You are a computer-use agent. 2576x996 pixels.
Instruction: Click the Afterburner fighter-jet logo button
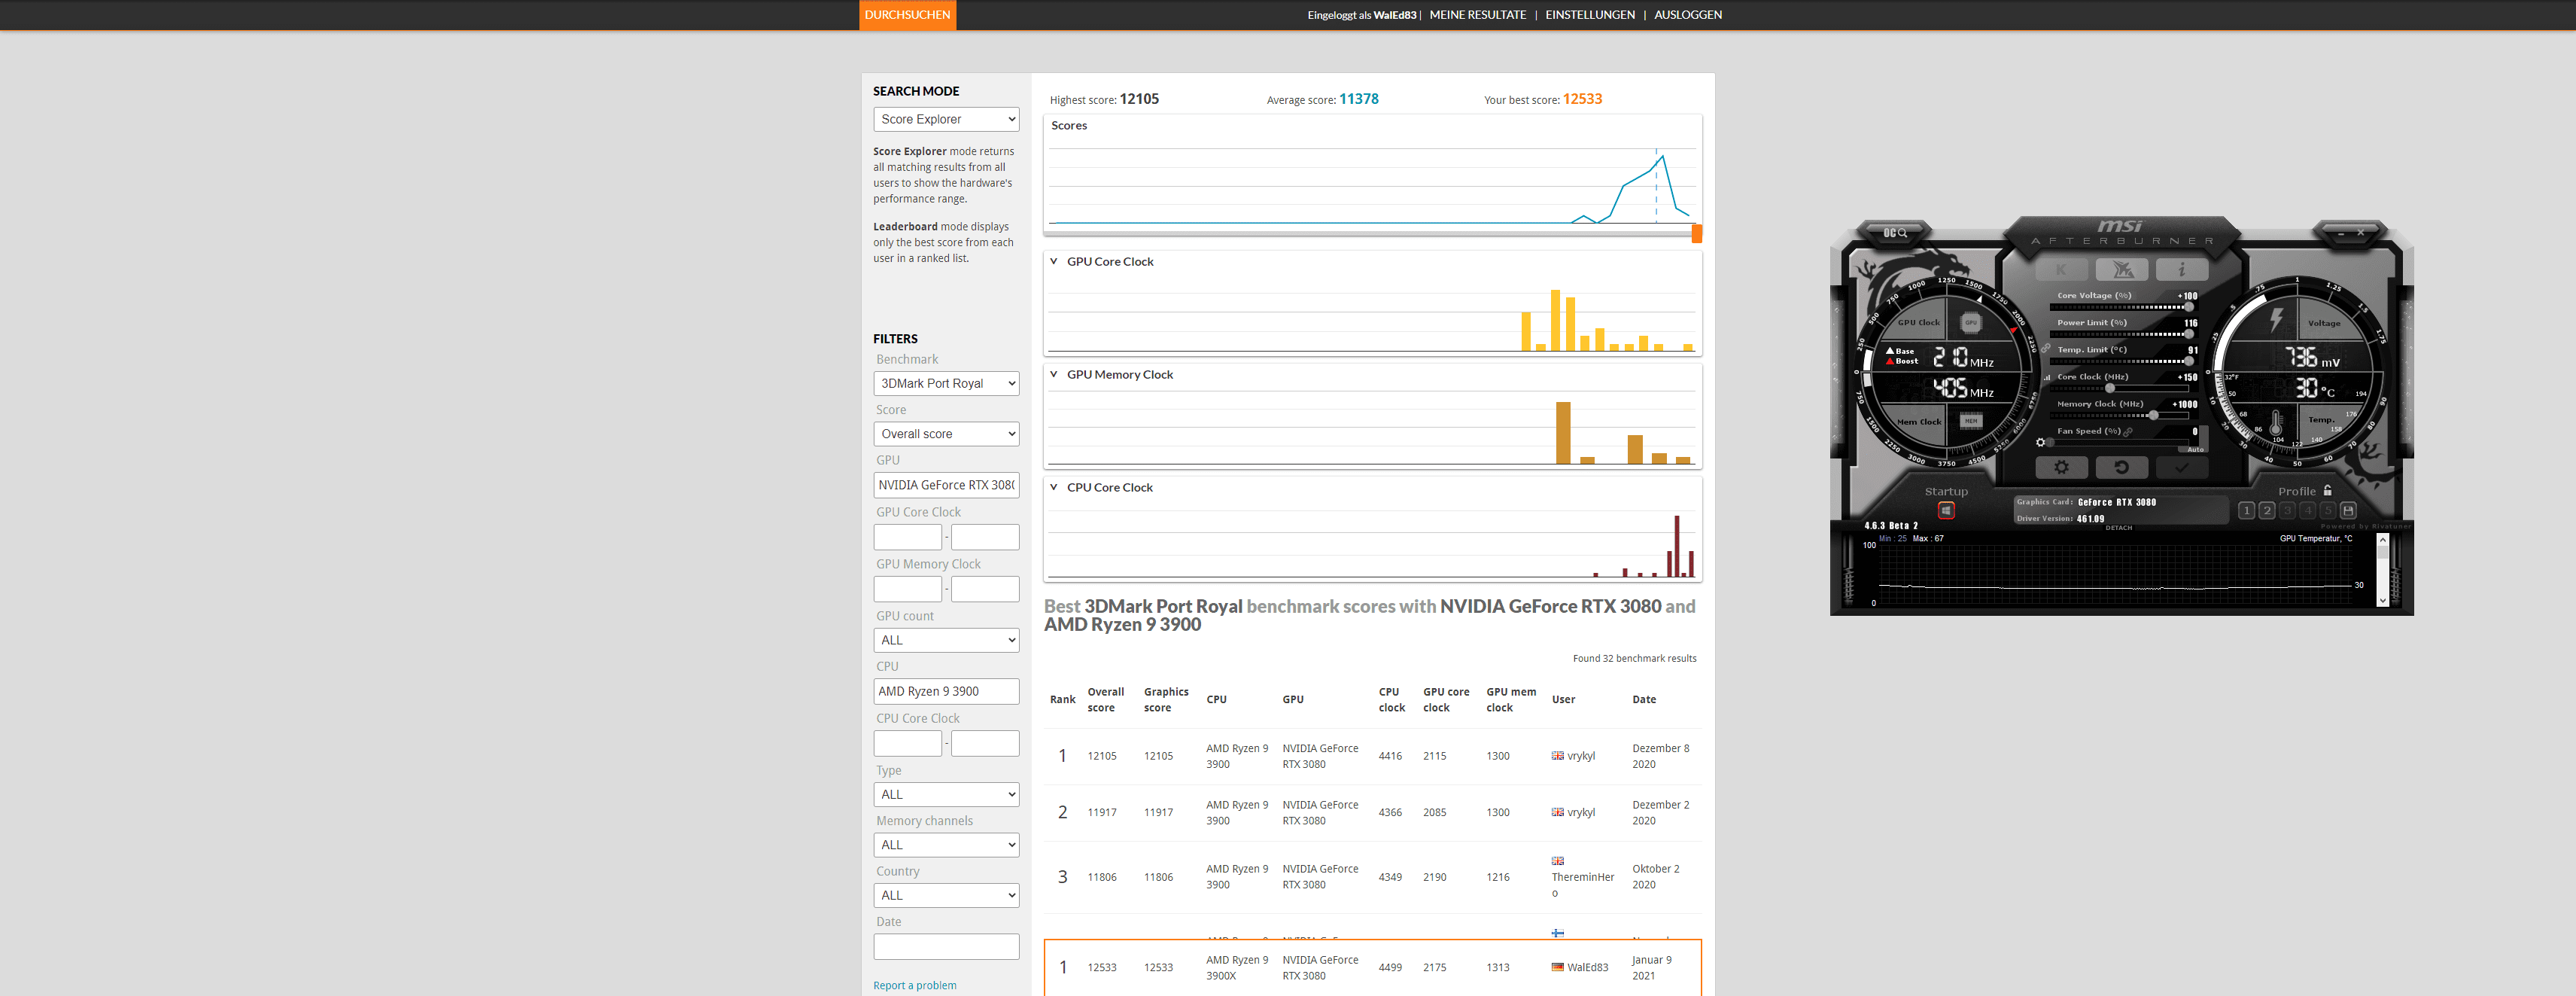tap(2122, 270)
